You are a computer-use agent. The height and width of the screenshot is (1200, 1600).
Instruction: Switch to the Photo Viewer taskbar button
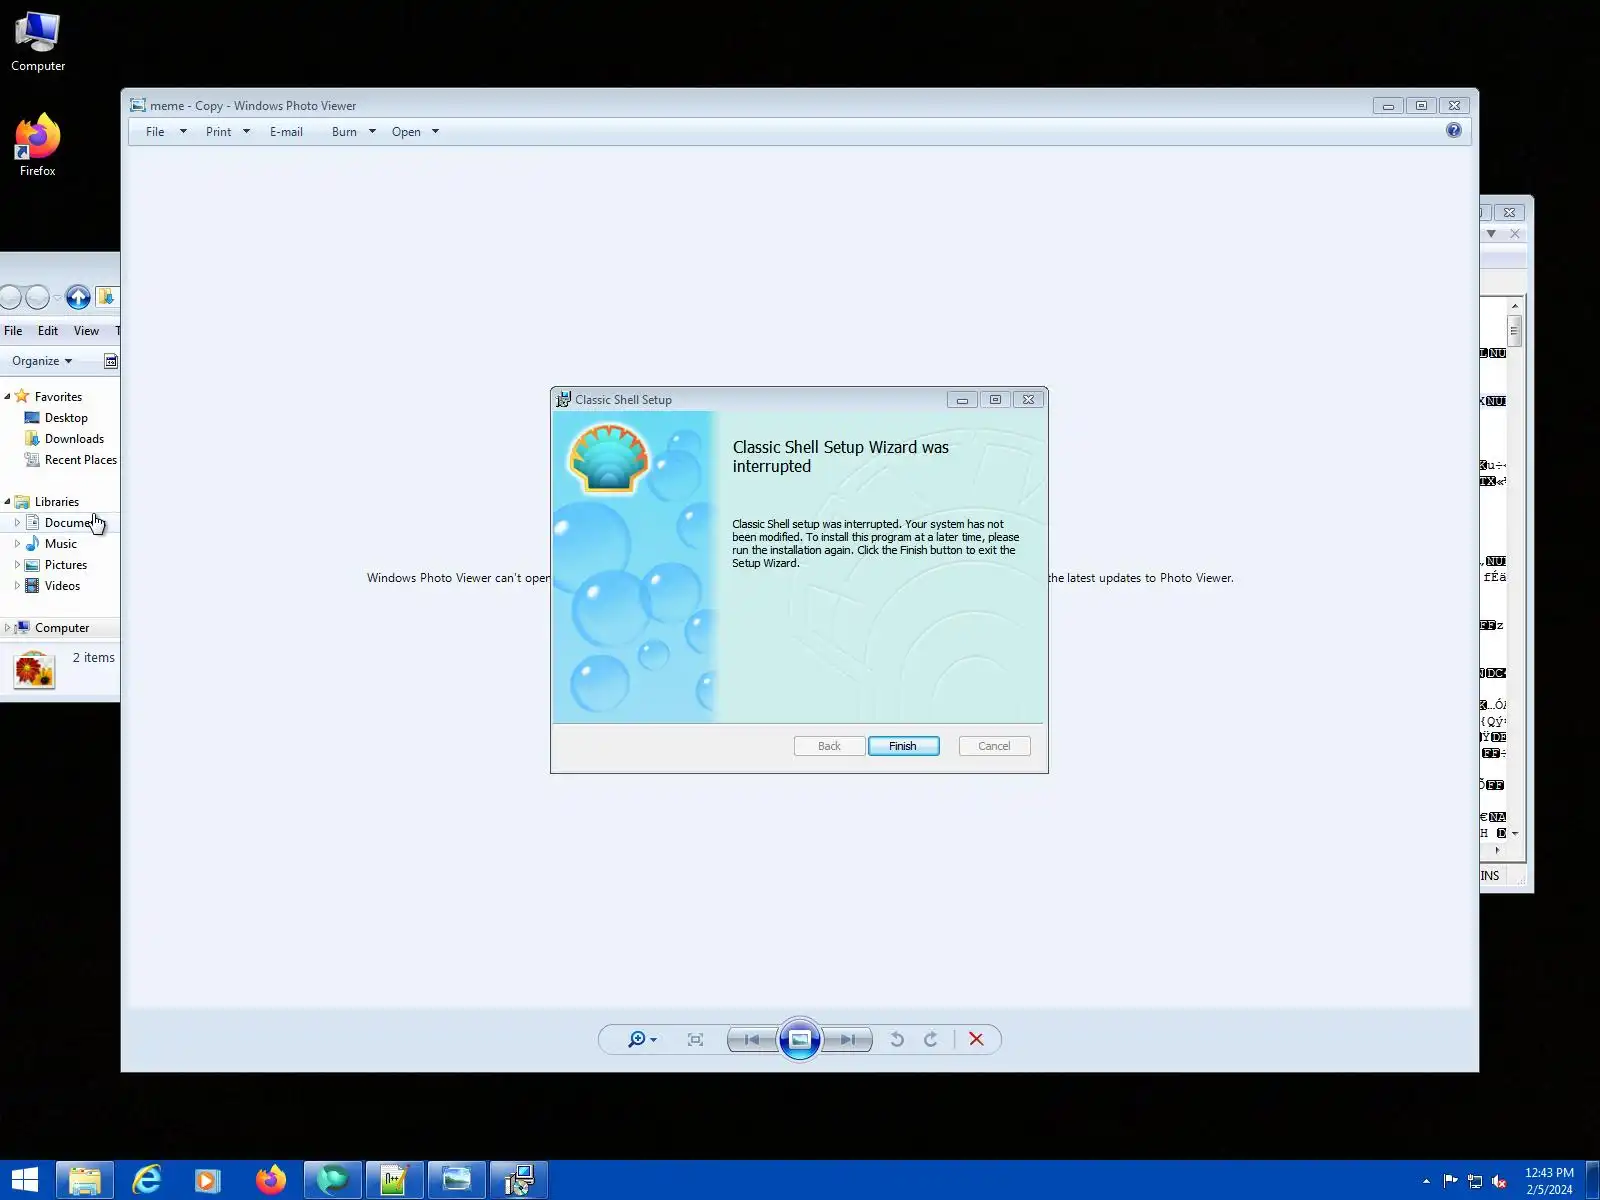click(x=456, y=1180)
